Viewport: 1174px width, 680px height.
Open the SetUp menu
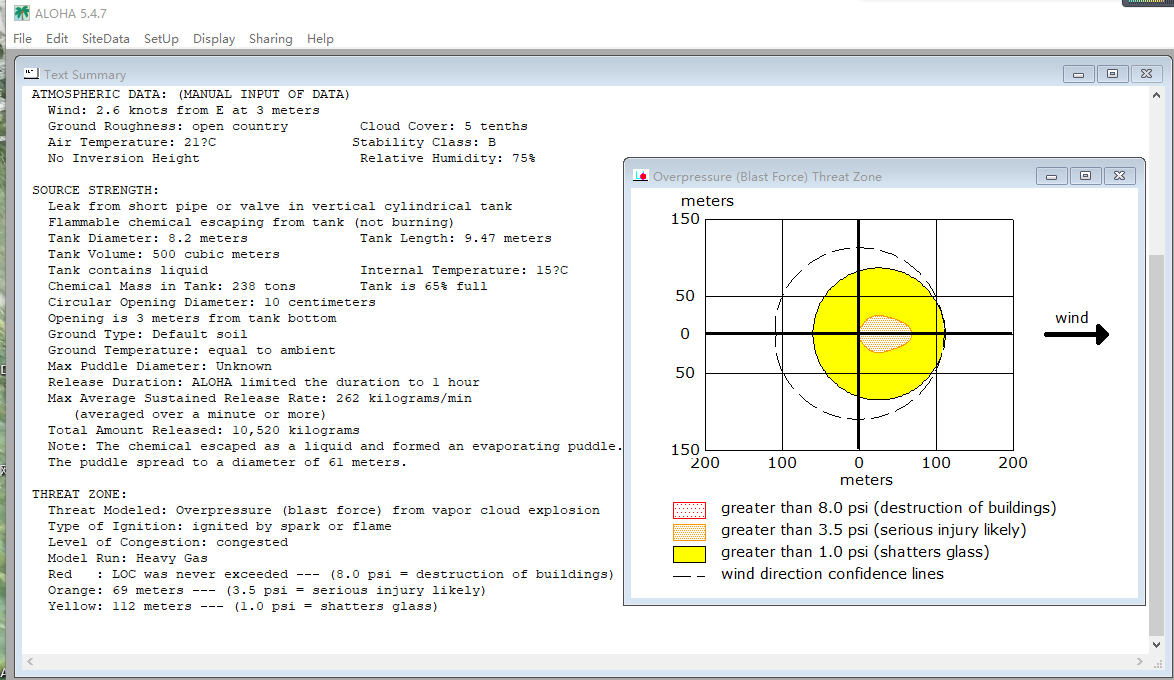tap(161, 39)
